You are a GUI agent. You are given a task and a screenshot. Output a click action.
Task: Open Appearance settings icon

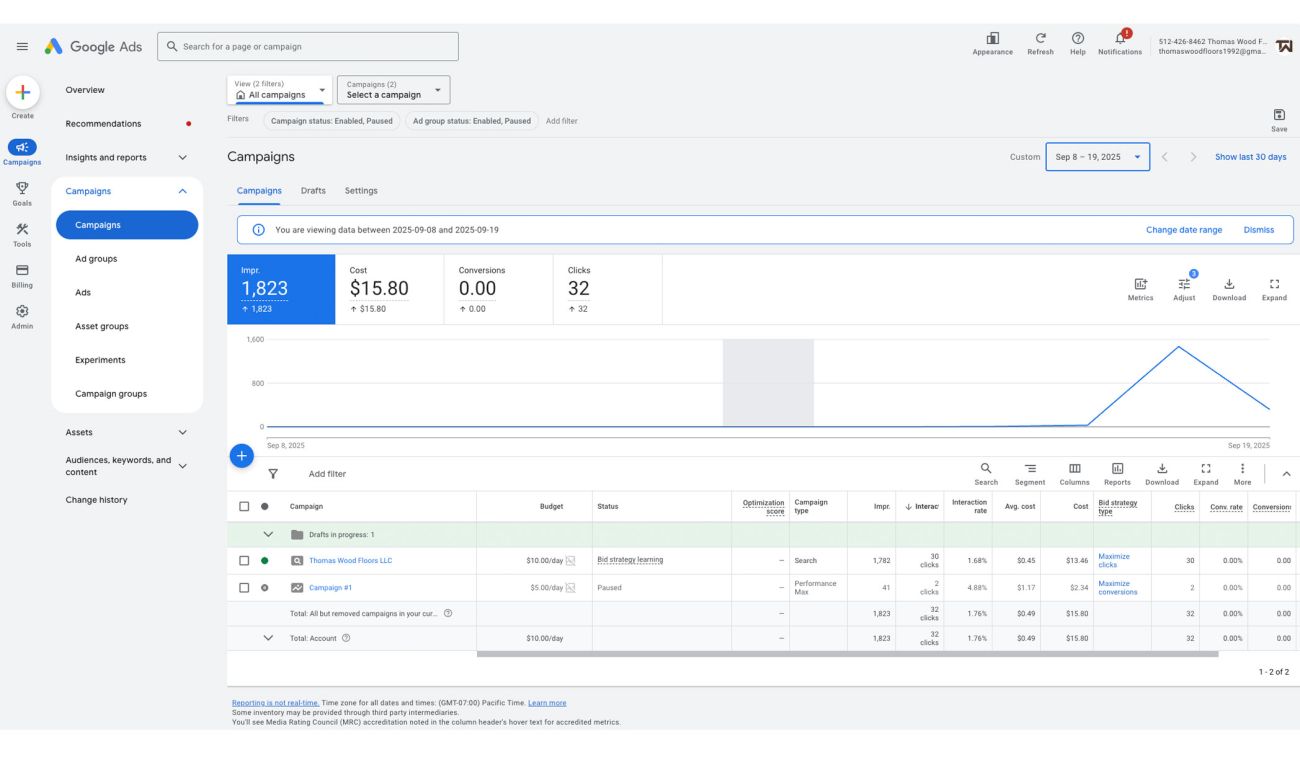pos(992,38)
